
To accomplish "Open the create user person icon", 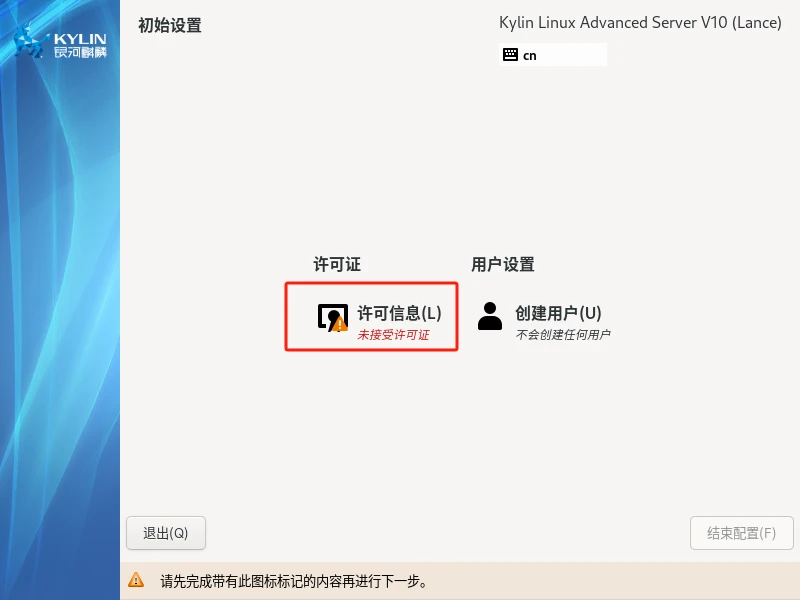I will tap(490, 316).
